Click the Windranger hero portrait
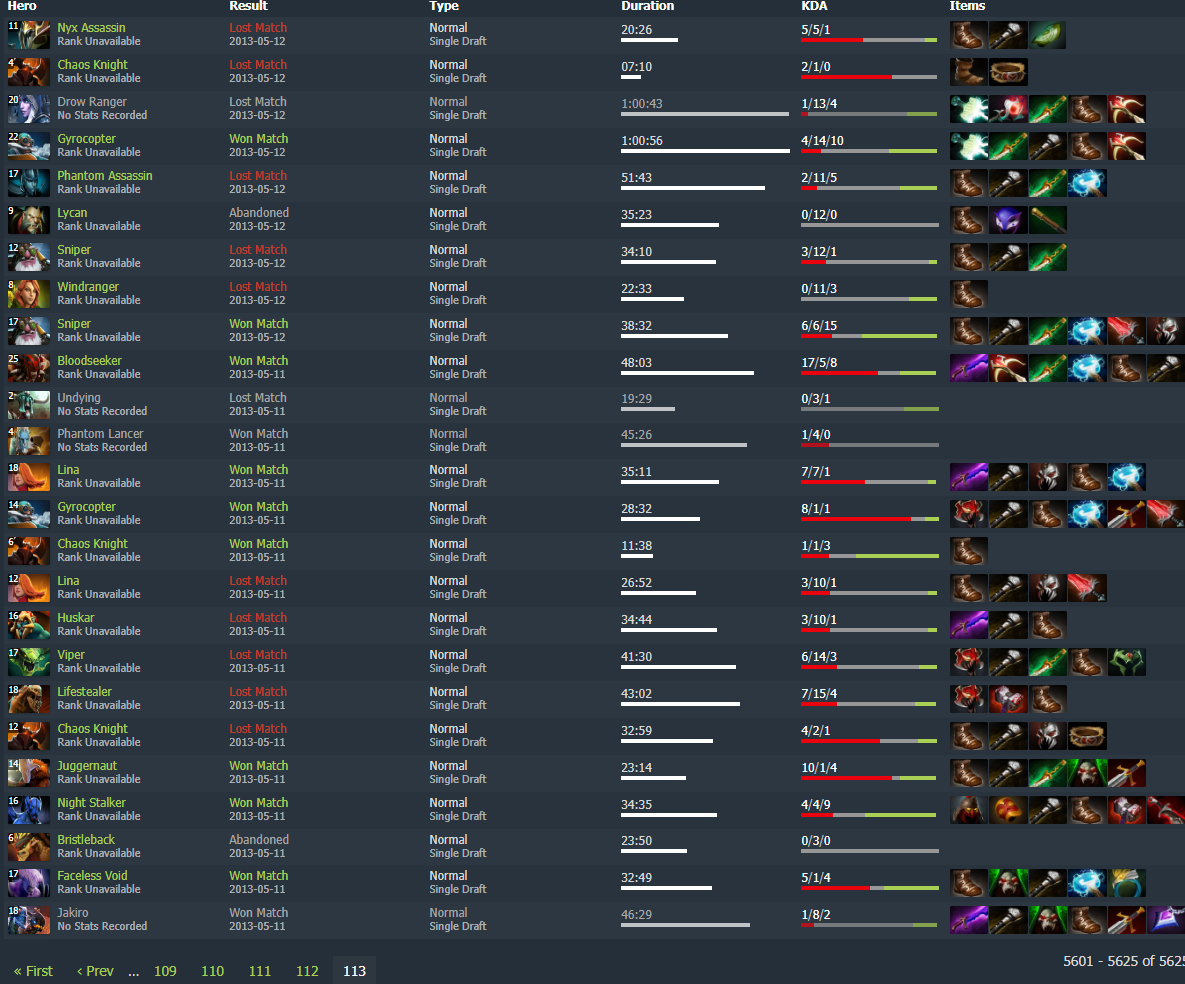The height and width of the screenshot is (984, 1185). [x=29, y=294]
